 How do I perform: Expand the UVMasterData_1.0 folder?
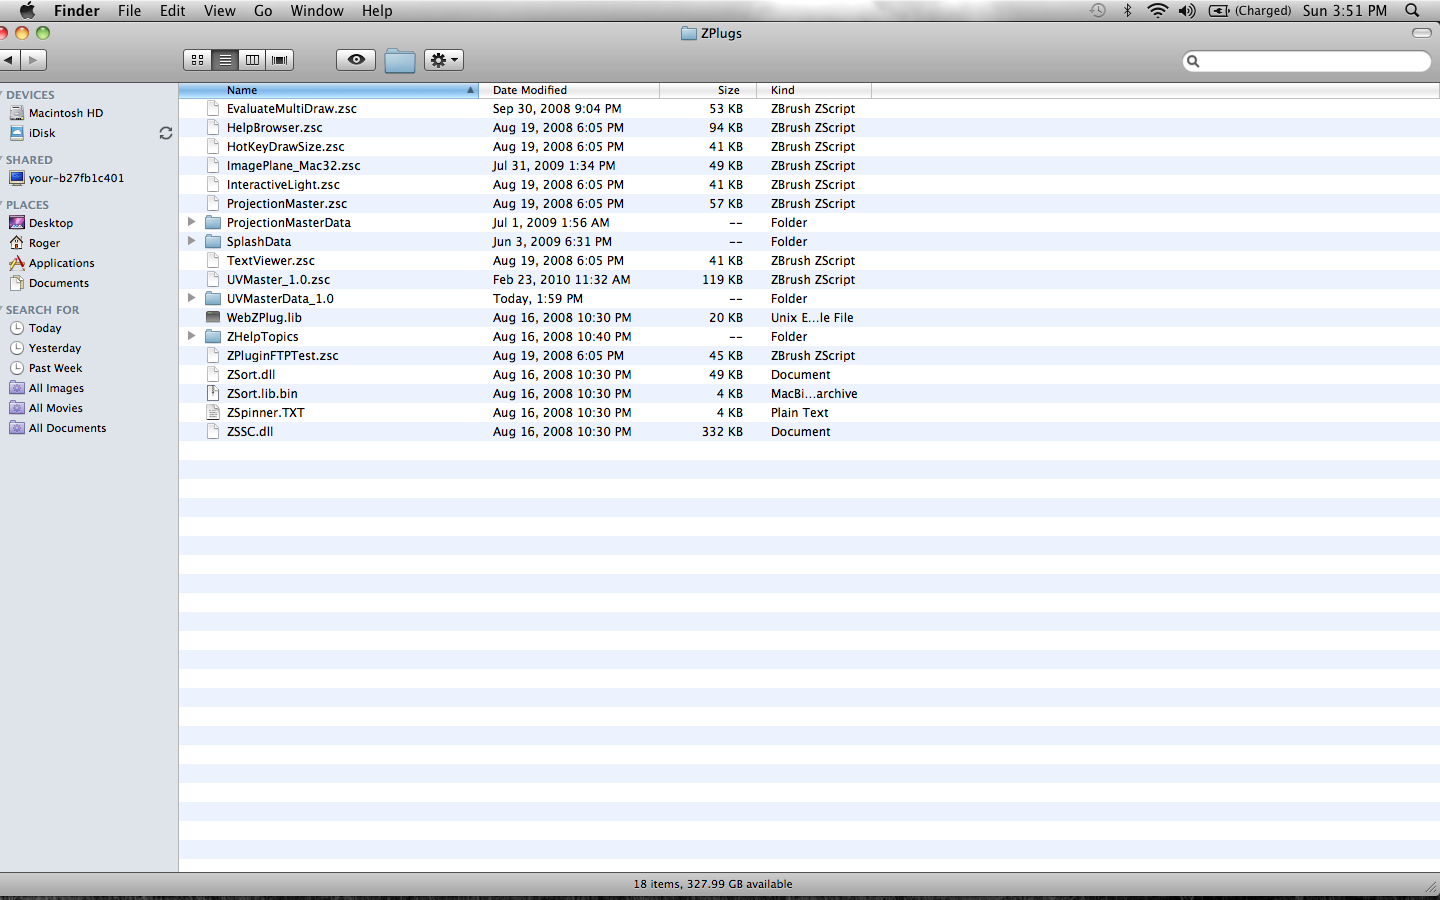pyautogui.click(x=191, y=298)
